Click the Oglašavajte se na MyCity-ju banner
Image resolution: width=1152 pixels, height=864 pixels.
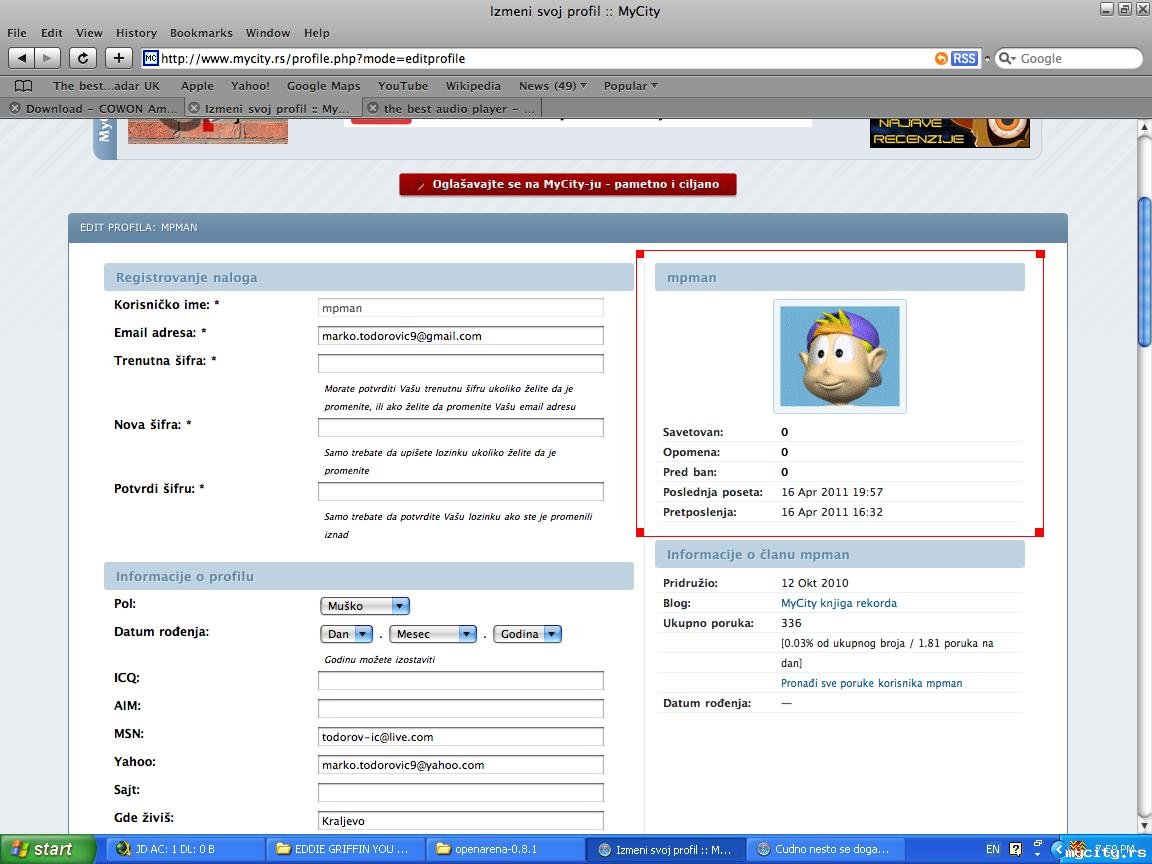pyautogui.click(x=568, y=184)
